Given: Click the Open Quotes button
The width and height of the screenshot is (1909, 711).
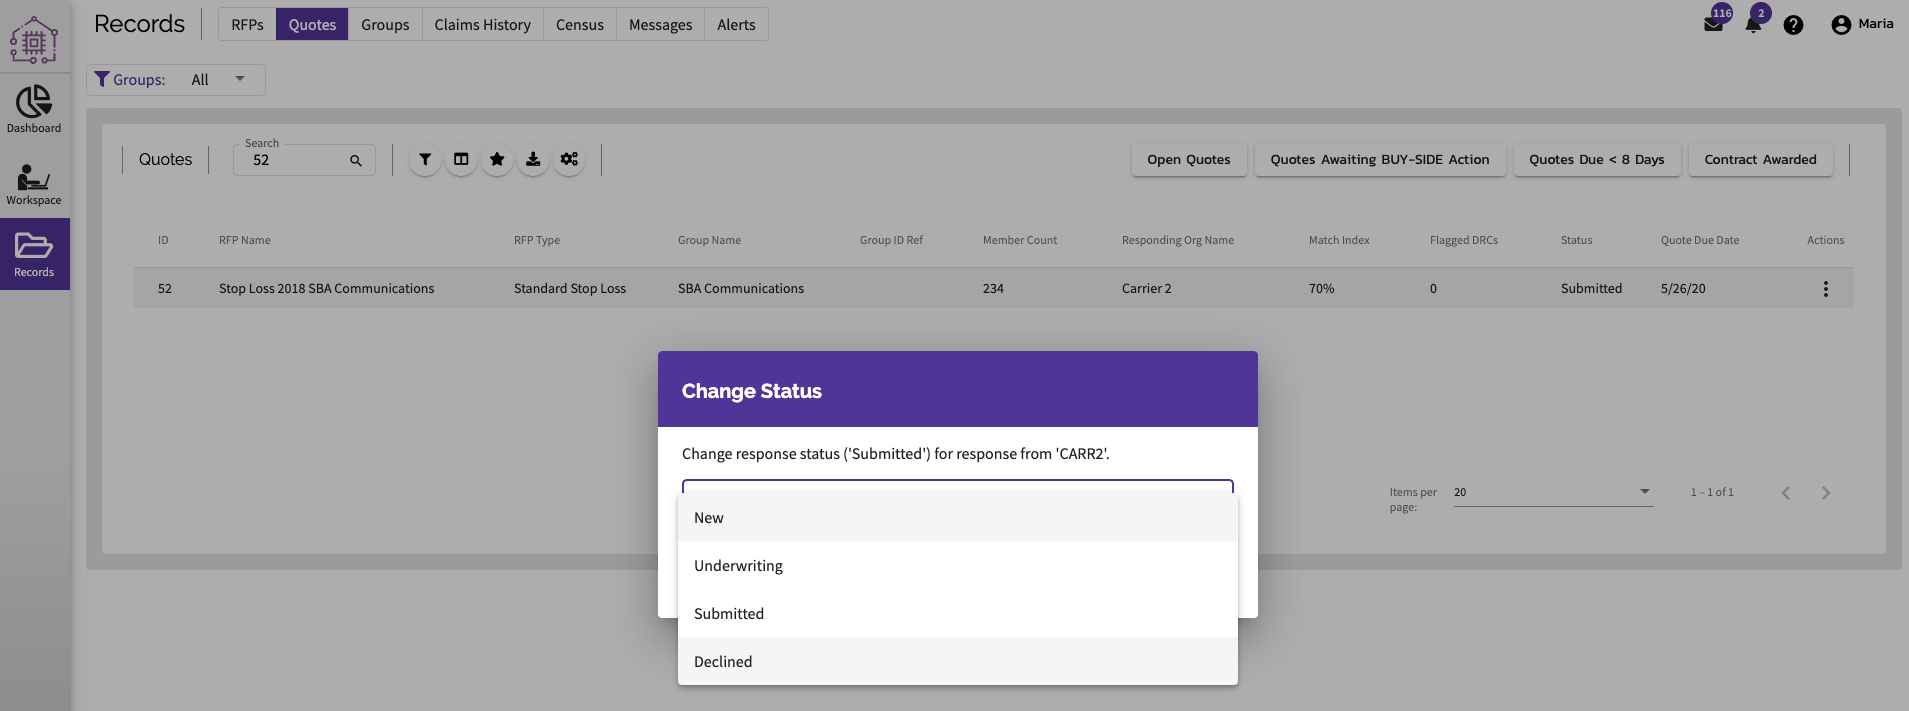Looking at the screenshot, I should tap(1189, 160).
